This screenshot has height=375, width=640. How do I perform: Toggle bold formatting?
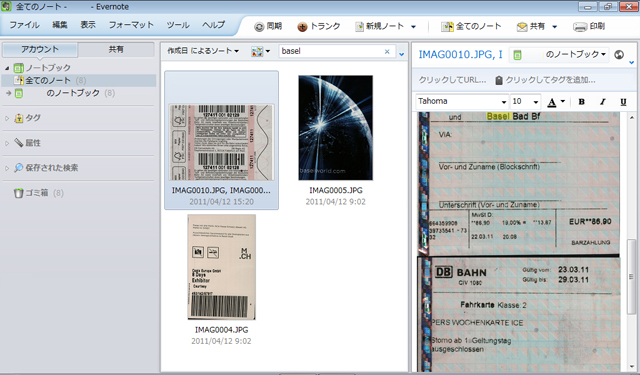(582, 102)
